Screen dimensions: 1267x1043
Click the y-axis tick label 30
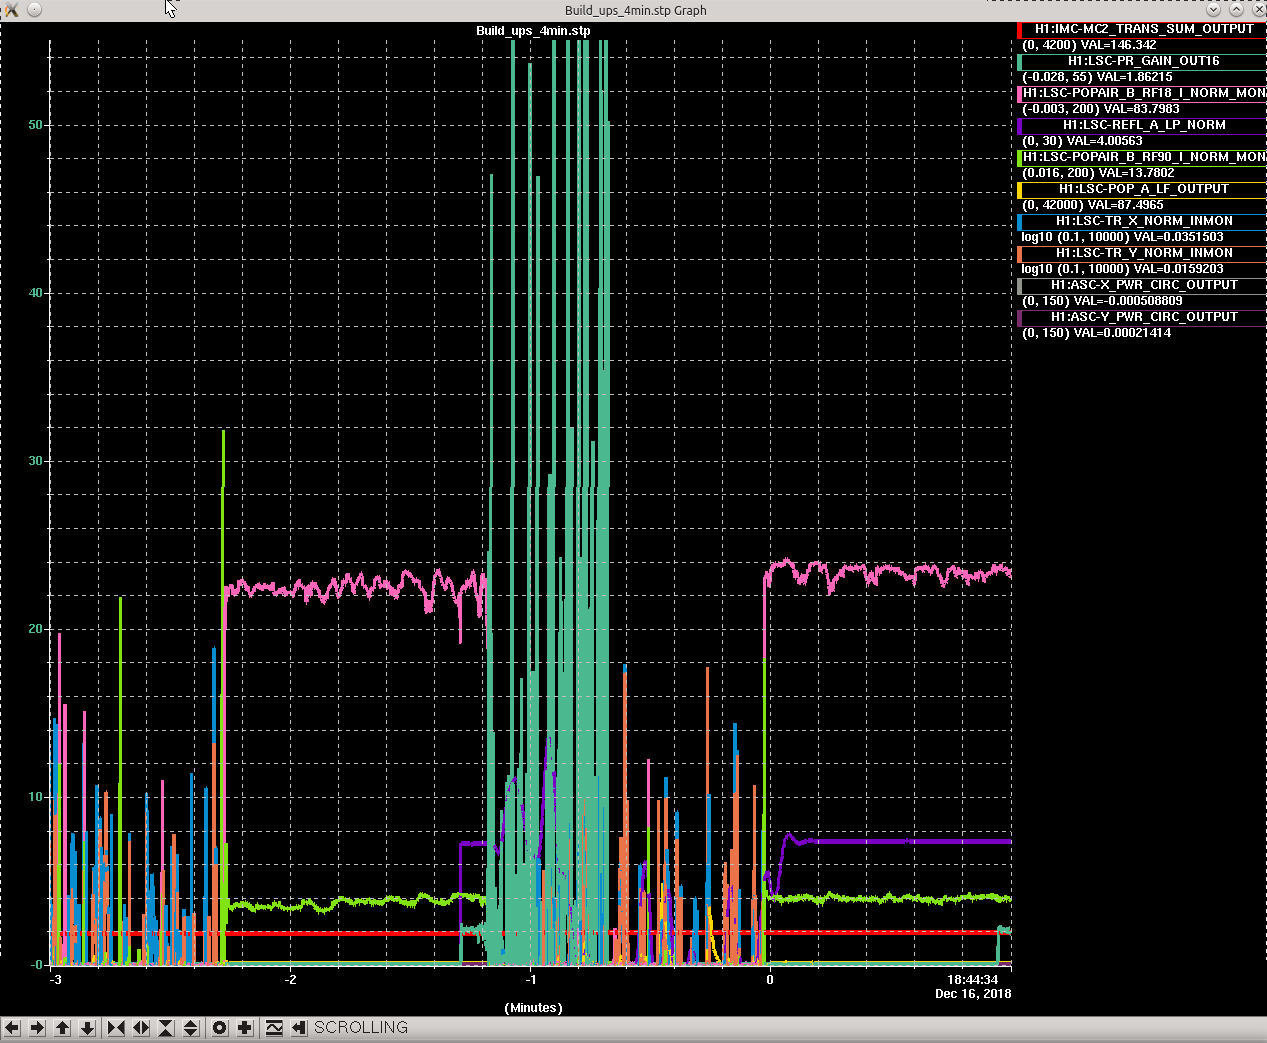[x=36, y=461]
